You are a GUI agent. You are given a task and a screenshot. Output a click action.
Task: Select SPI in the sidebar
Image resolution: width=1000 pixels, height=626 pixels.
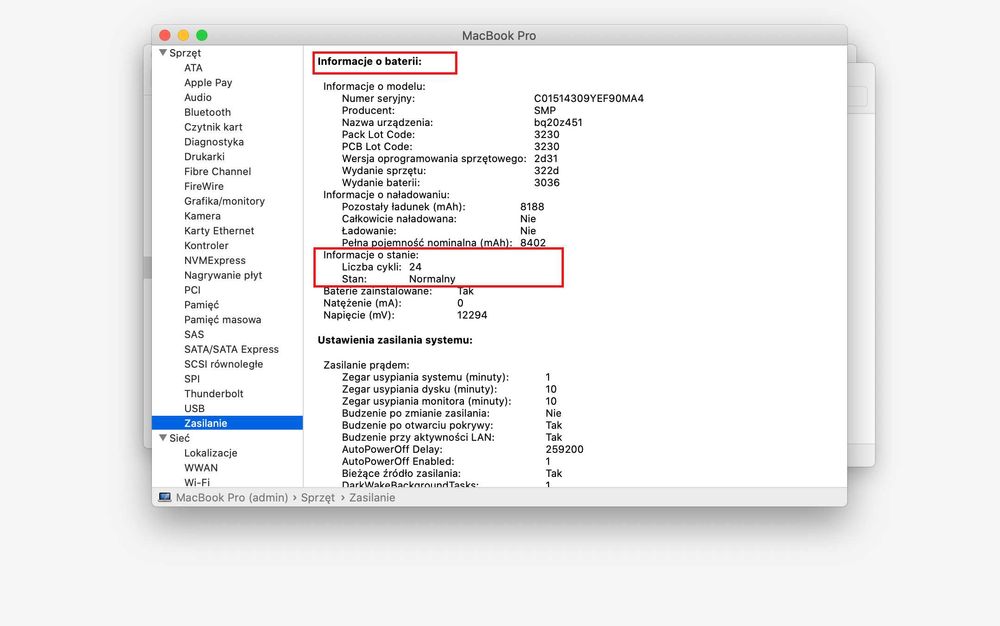(192, 379)
